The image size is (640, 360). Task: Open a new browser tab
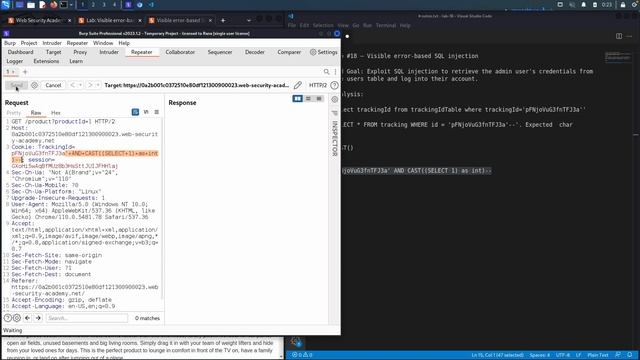pyautogui.click(x=223, y=20)
